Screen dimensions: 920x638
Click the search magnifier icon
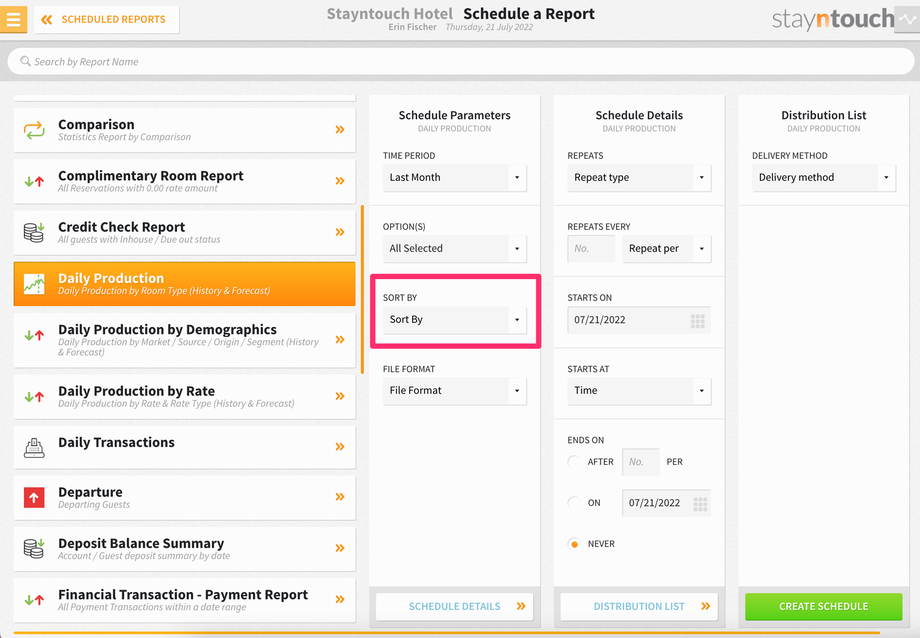click(x=25, y=61)
